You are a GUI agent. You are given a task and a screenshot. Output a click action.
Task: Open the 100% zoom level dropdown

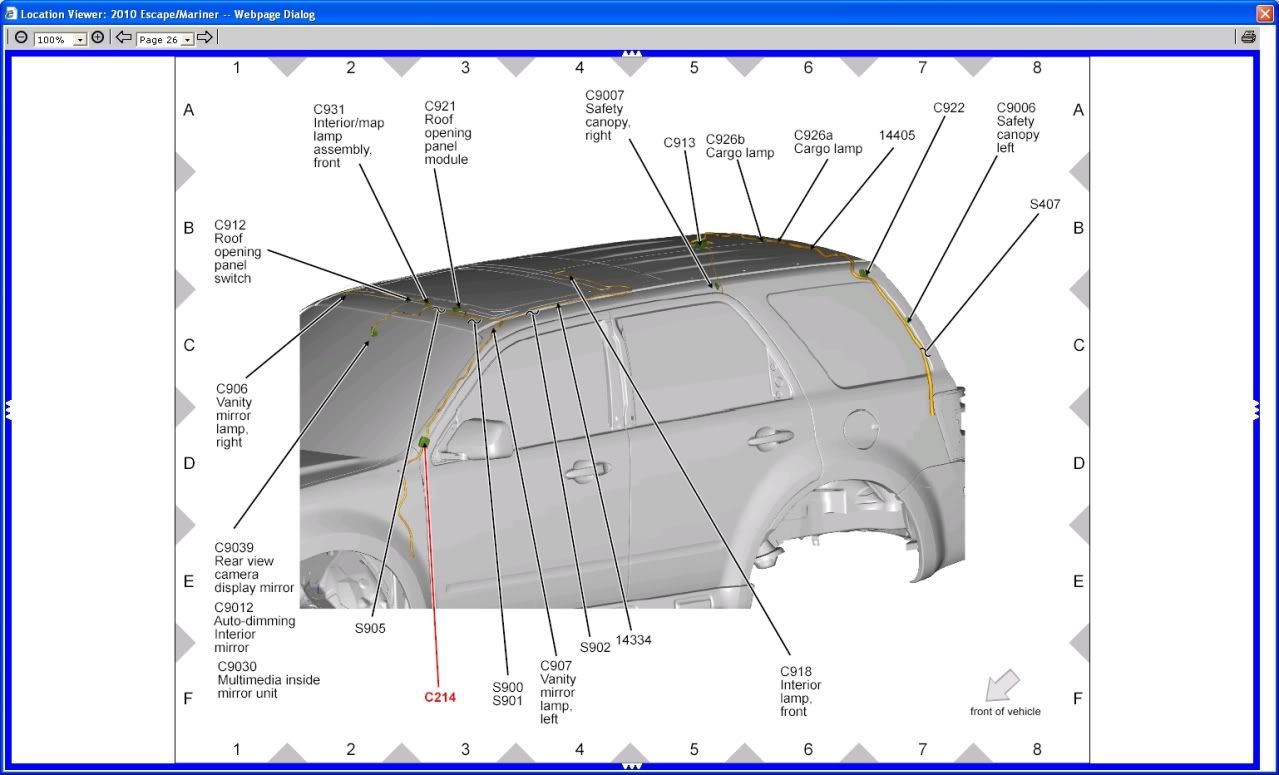click(x=61, y=40)
